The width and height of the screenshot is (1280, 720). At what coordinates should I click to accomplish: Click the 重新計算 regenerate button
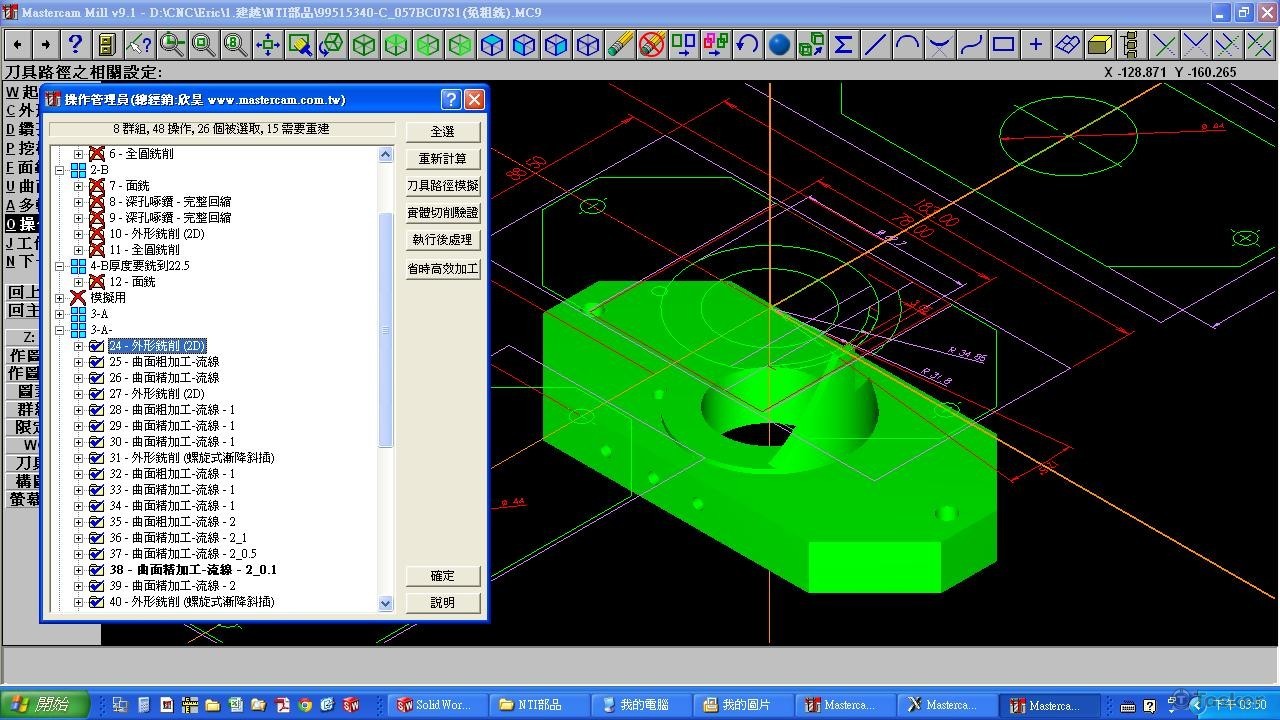442,159
